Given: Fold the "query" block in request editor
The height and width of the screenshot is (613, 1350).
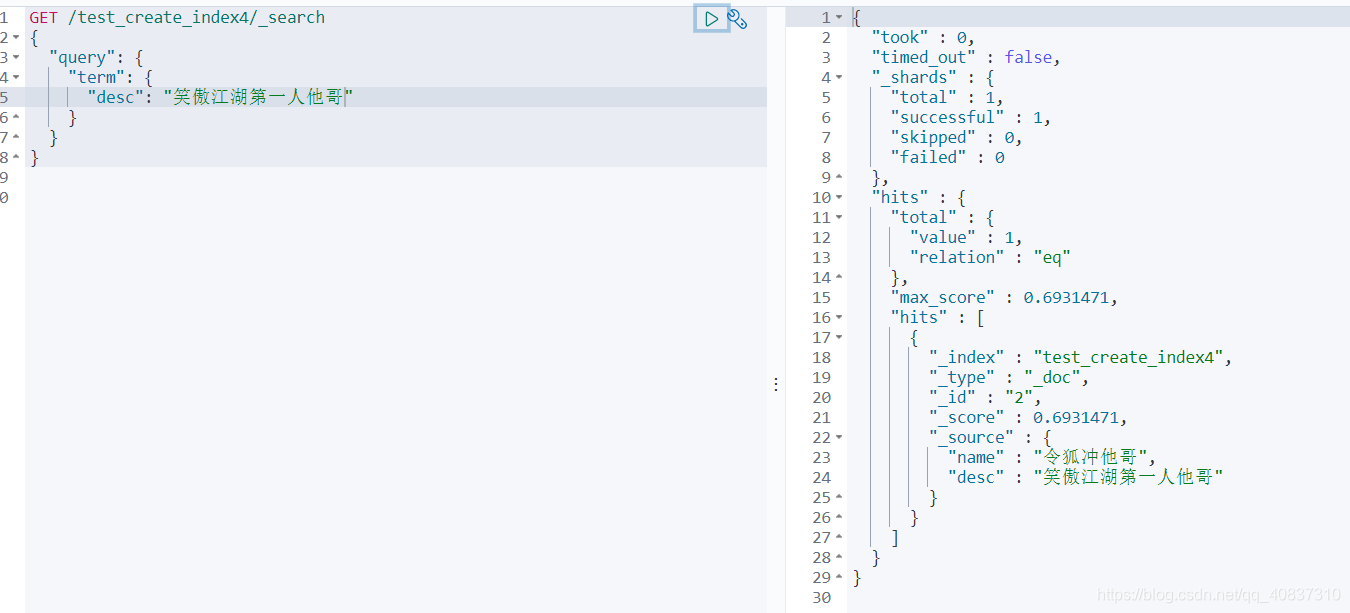Looking at the screenshot, I should click(x=16, y=57).
